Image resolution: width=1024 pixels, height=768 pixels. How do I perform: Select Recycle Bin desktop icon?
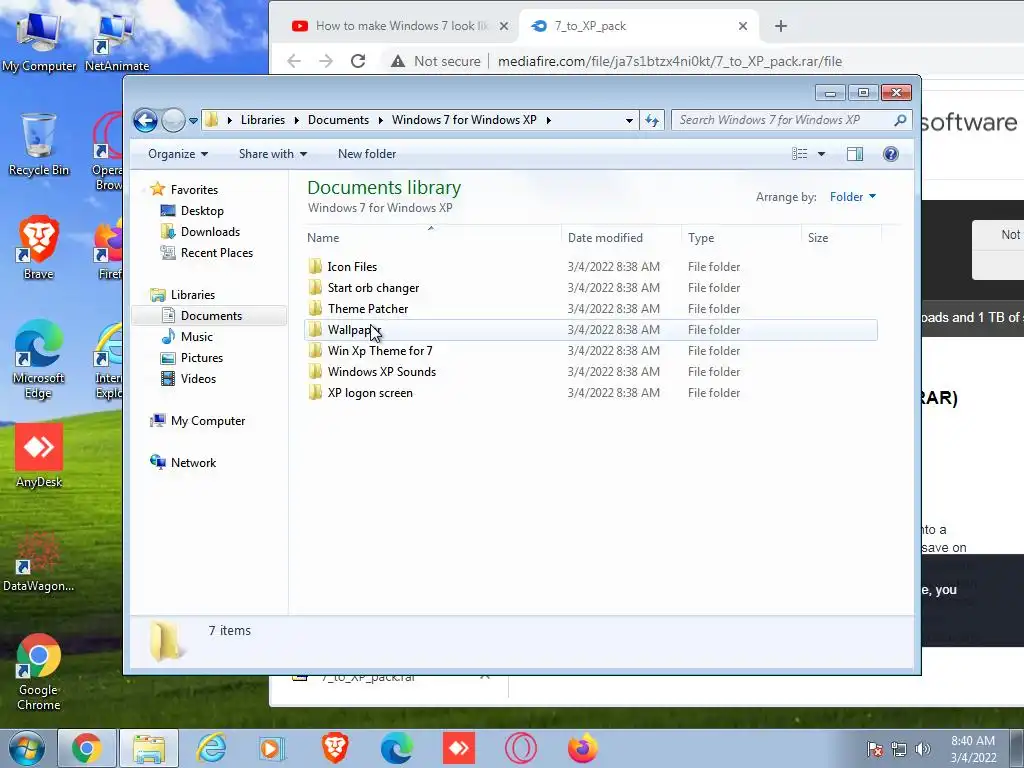pyautogui.click(x=39, y=144)
